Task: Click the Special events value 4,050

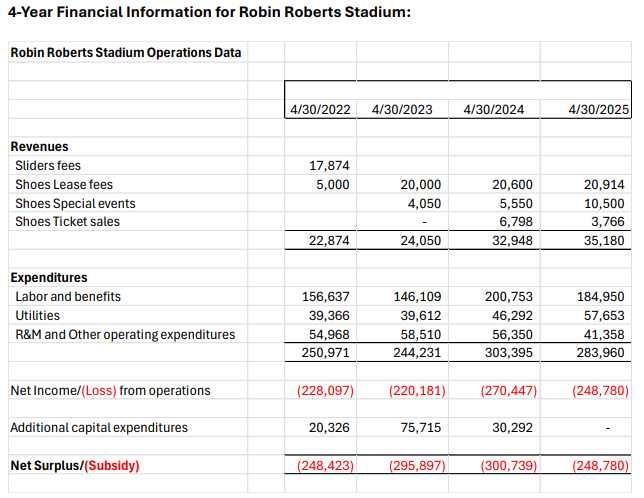Action: point(424,204)
